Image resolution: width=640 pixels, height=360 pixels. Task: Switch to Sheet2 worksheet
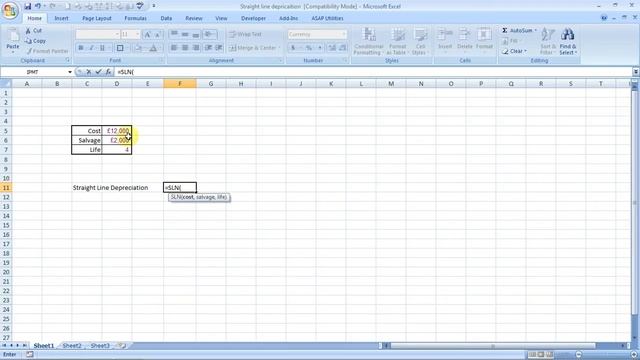72,346
